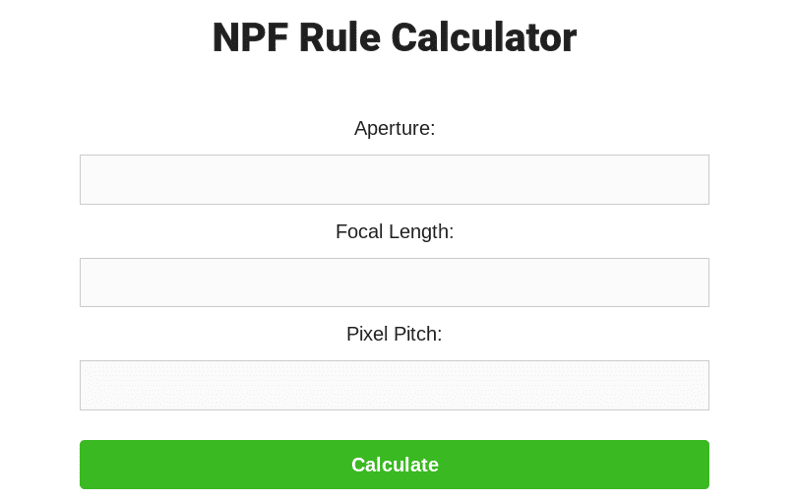Select the page title text
This screenshot has width=800, height=502.
[394, 38]
